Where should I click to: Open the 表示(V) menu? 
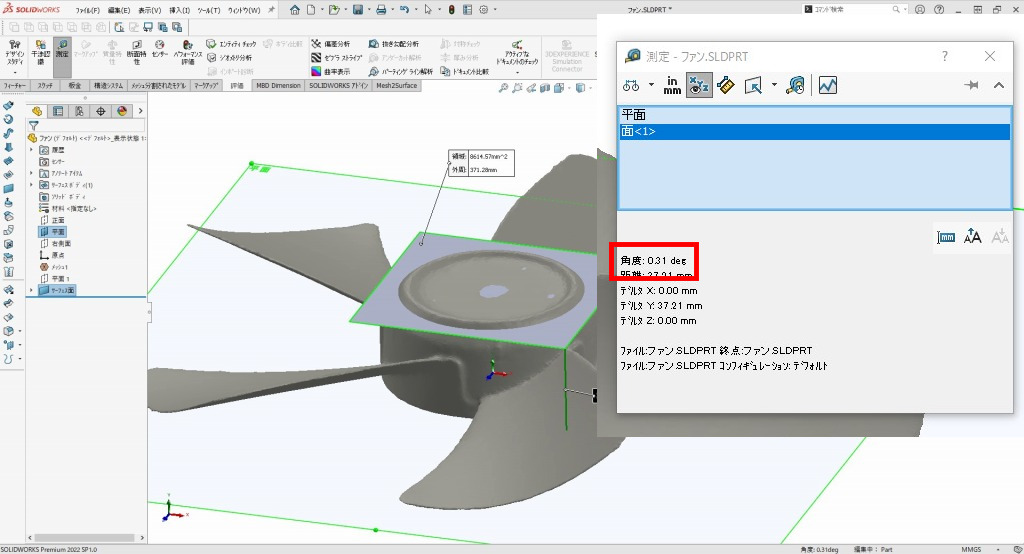pyautogui.click(x=150, y=10)
